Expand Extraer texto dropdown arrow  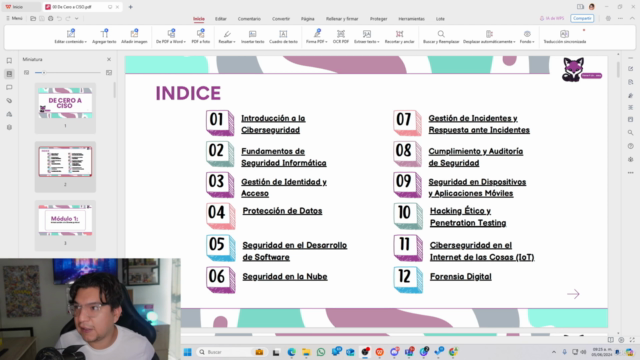click(x=379, y=42)
